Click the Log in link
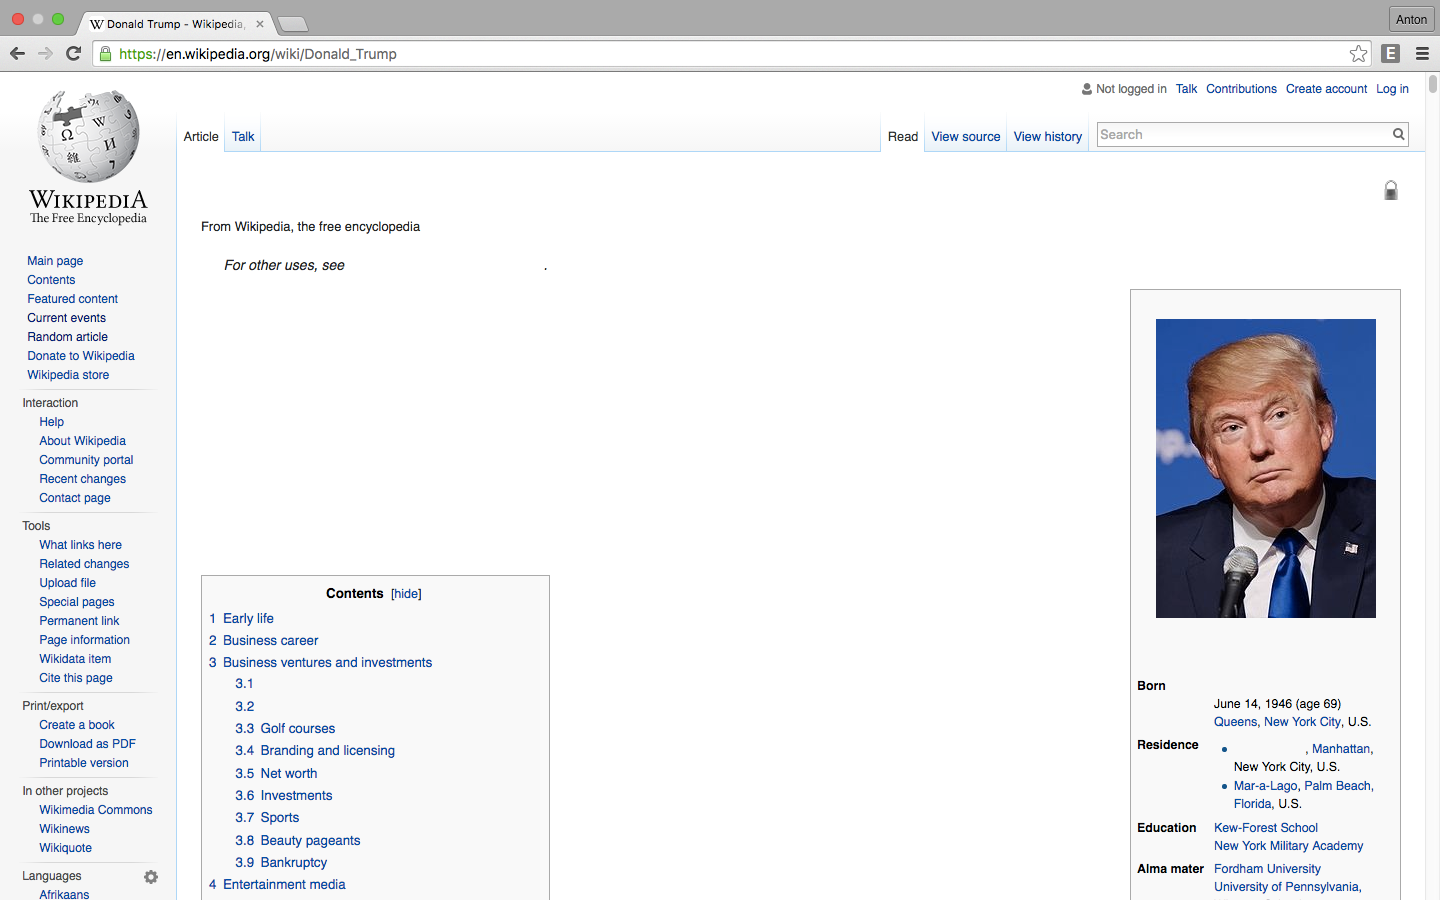 [1392, 89]
